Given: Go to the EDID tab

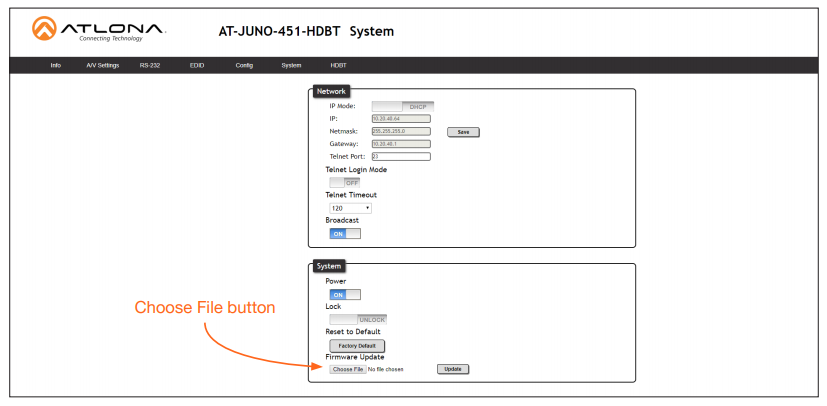Looking at the screenshot, I should 197,65.
